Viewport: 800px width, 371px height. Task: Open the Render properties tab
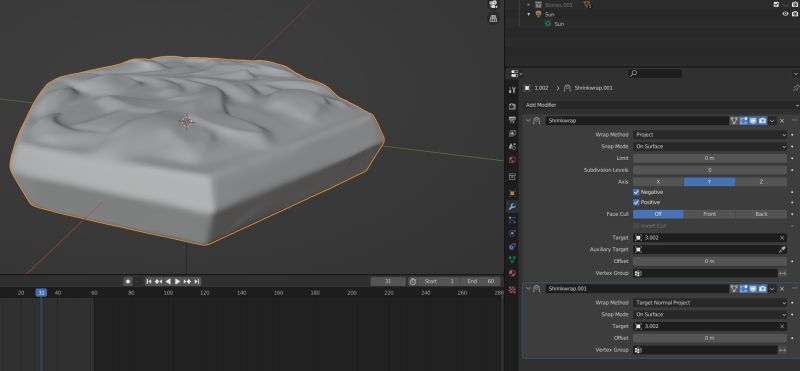click(x=512, y=106)
